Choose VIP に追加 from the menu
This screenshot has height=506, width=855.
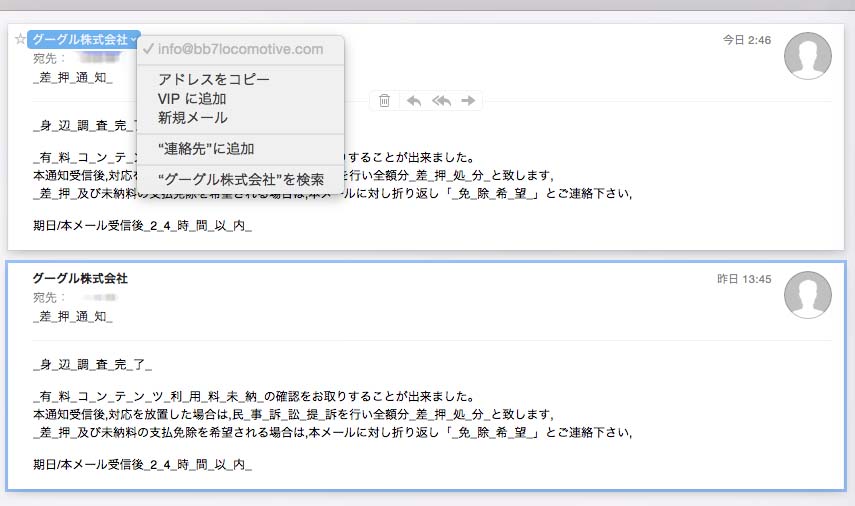click(x=191, y=99)
